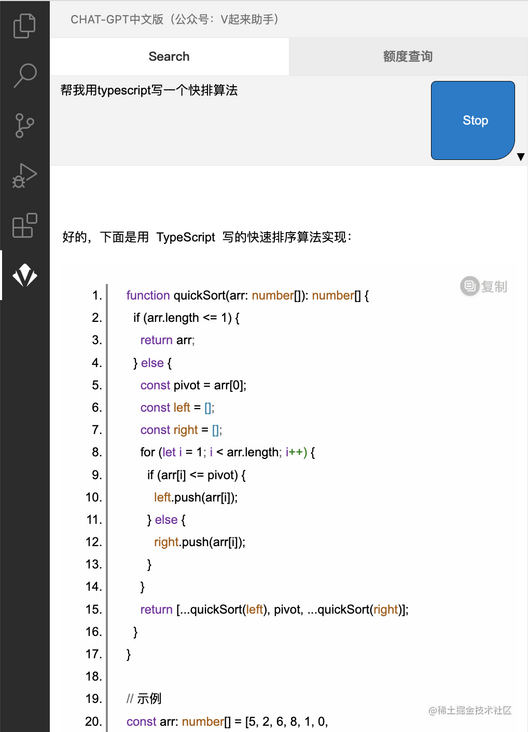Viewport: 528px width, 732px height.
Task: Click code line 9 if arr[i] <= pivot
Action: [197, 475]
